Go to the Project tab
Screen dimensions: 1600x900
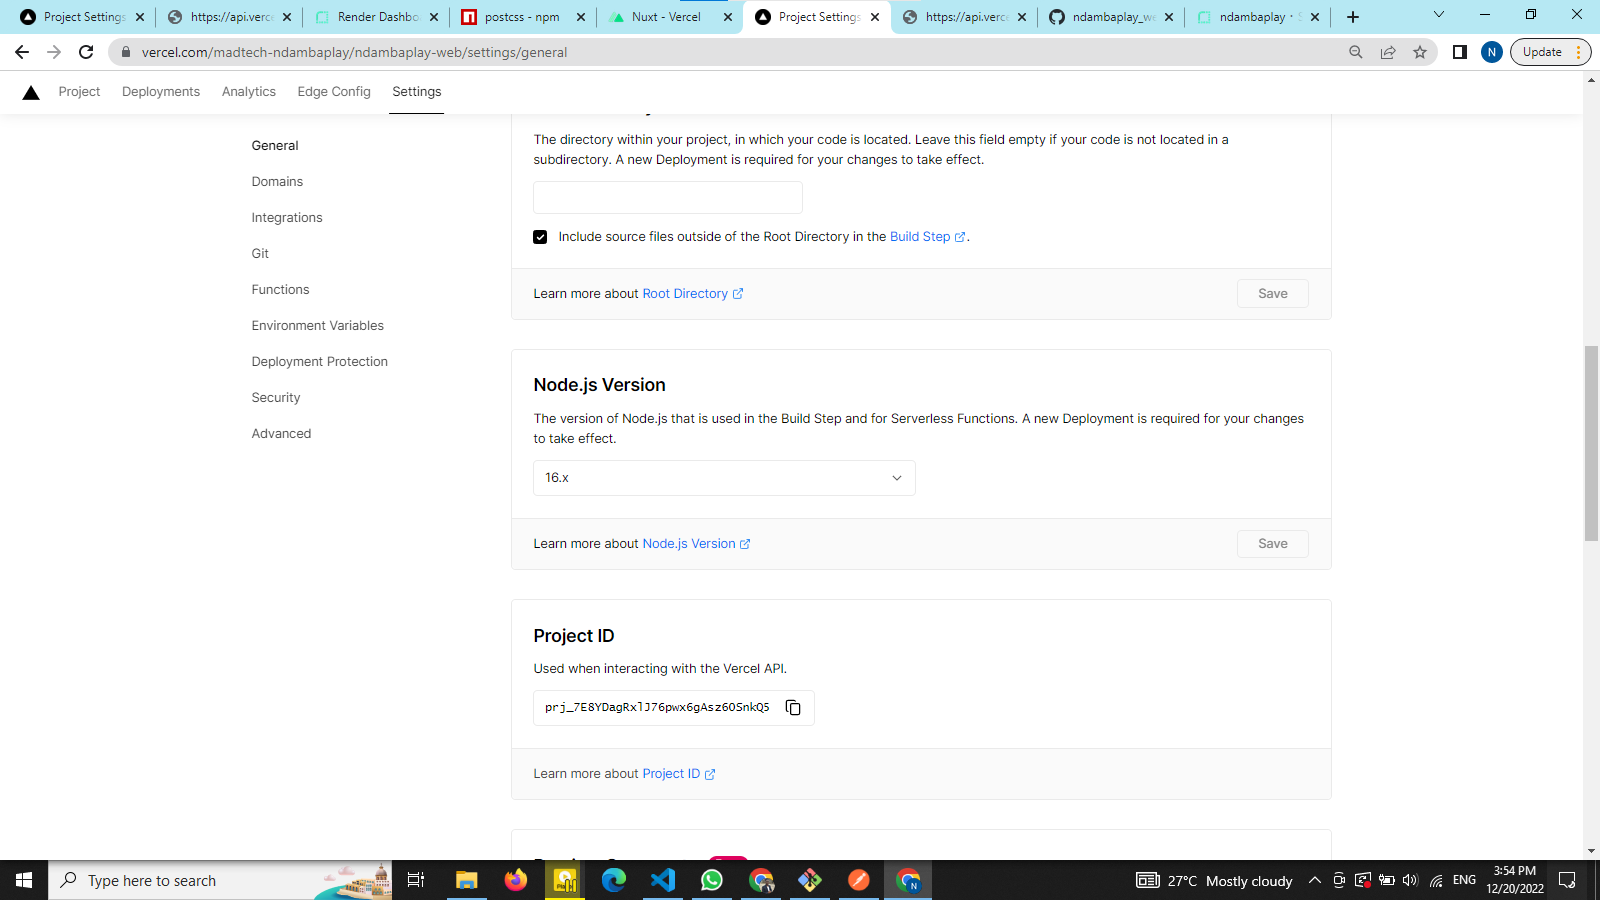(79, 92)
